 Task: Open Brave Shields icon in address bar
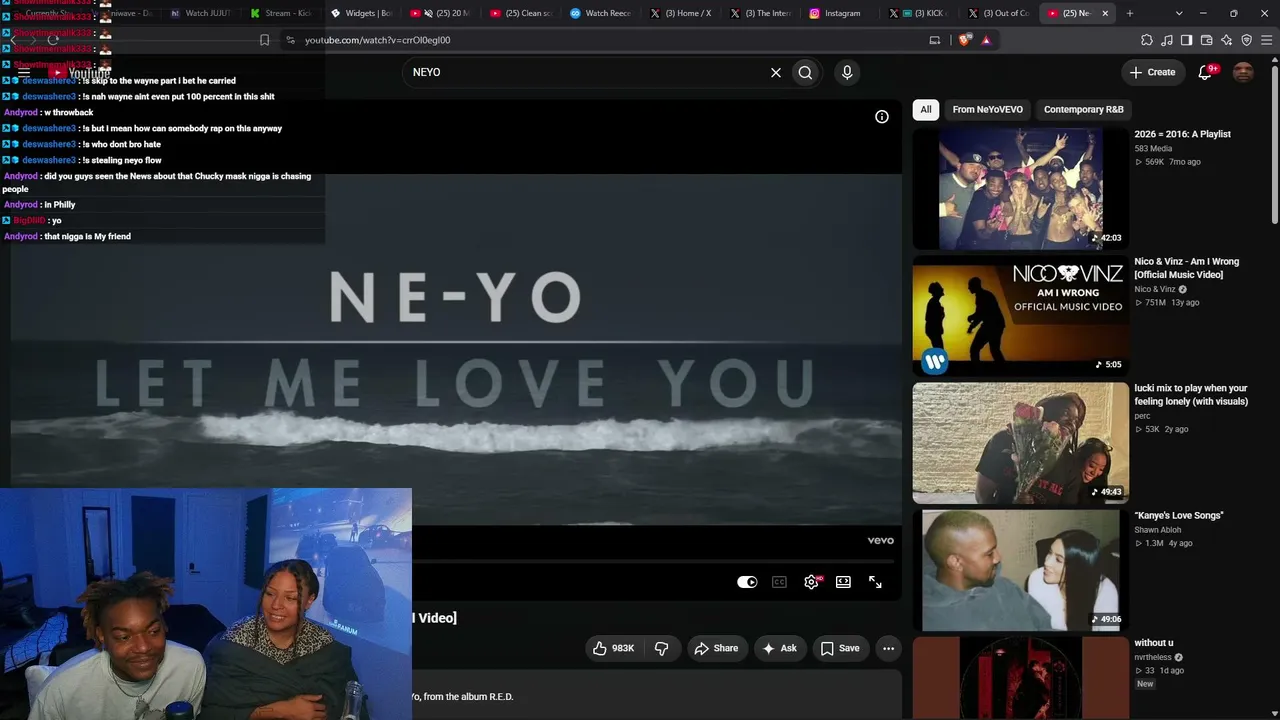click(x=963, y=40)
